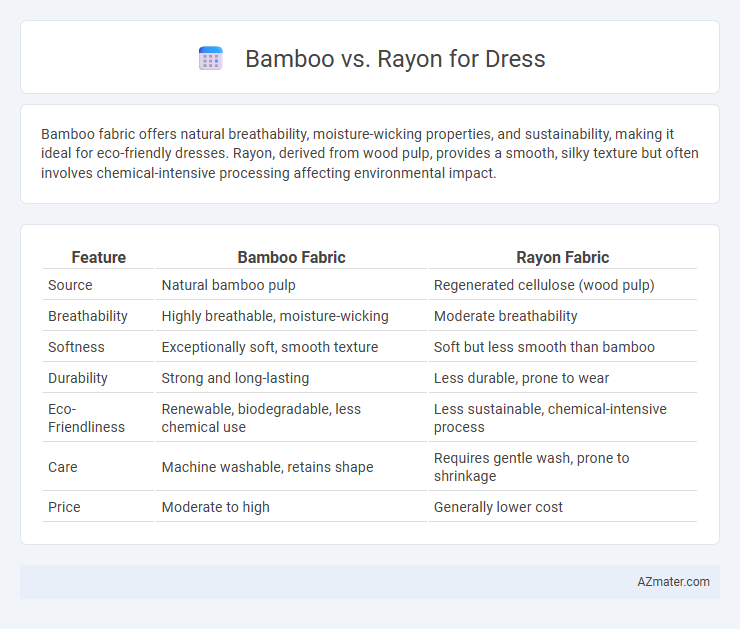Click the calendar grid icon beside the title
Image resolution: width=740 pixels, height=629 pixels.
tap(210, 59)
